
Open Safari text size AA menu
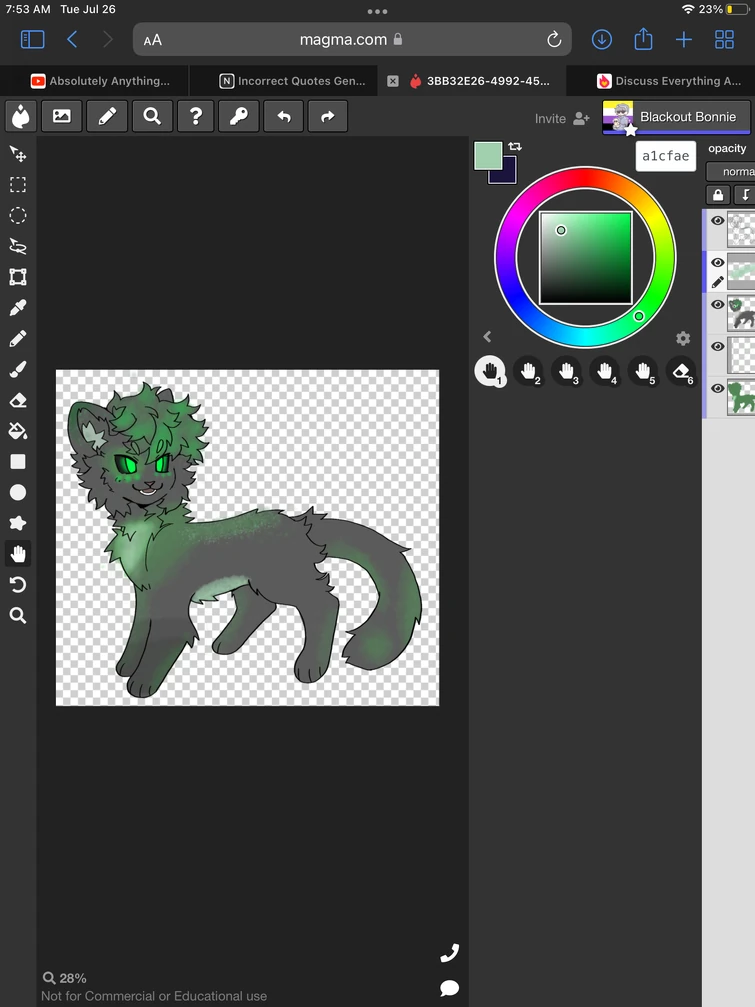[153, 40]
